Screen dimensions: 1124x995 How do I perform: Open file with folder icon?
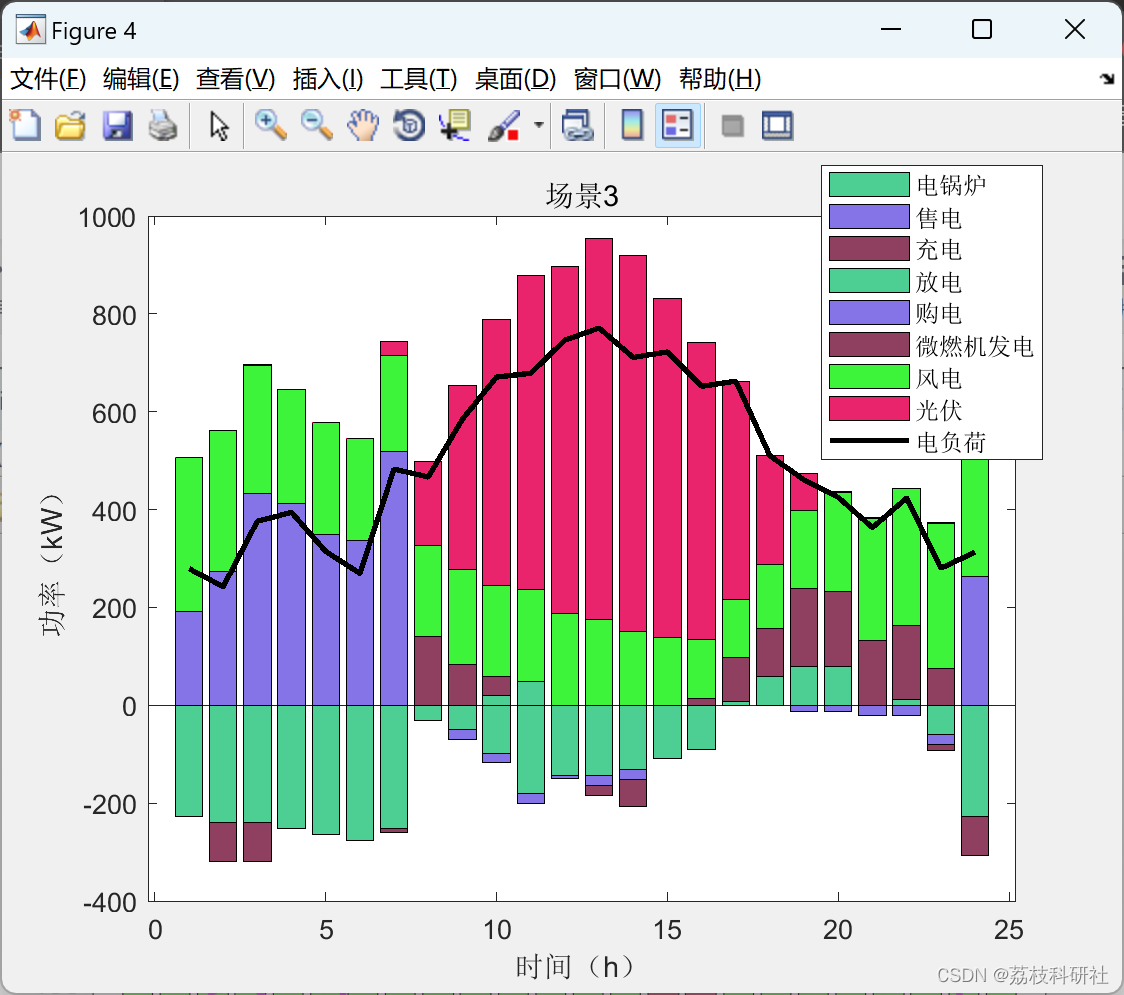(71, 125)
